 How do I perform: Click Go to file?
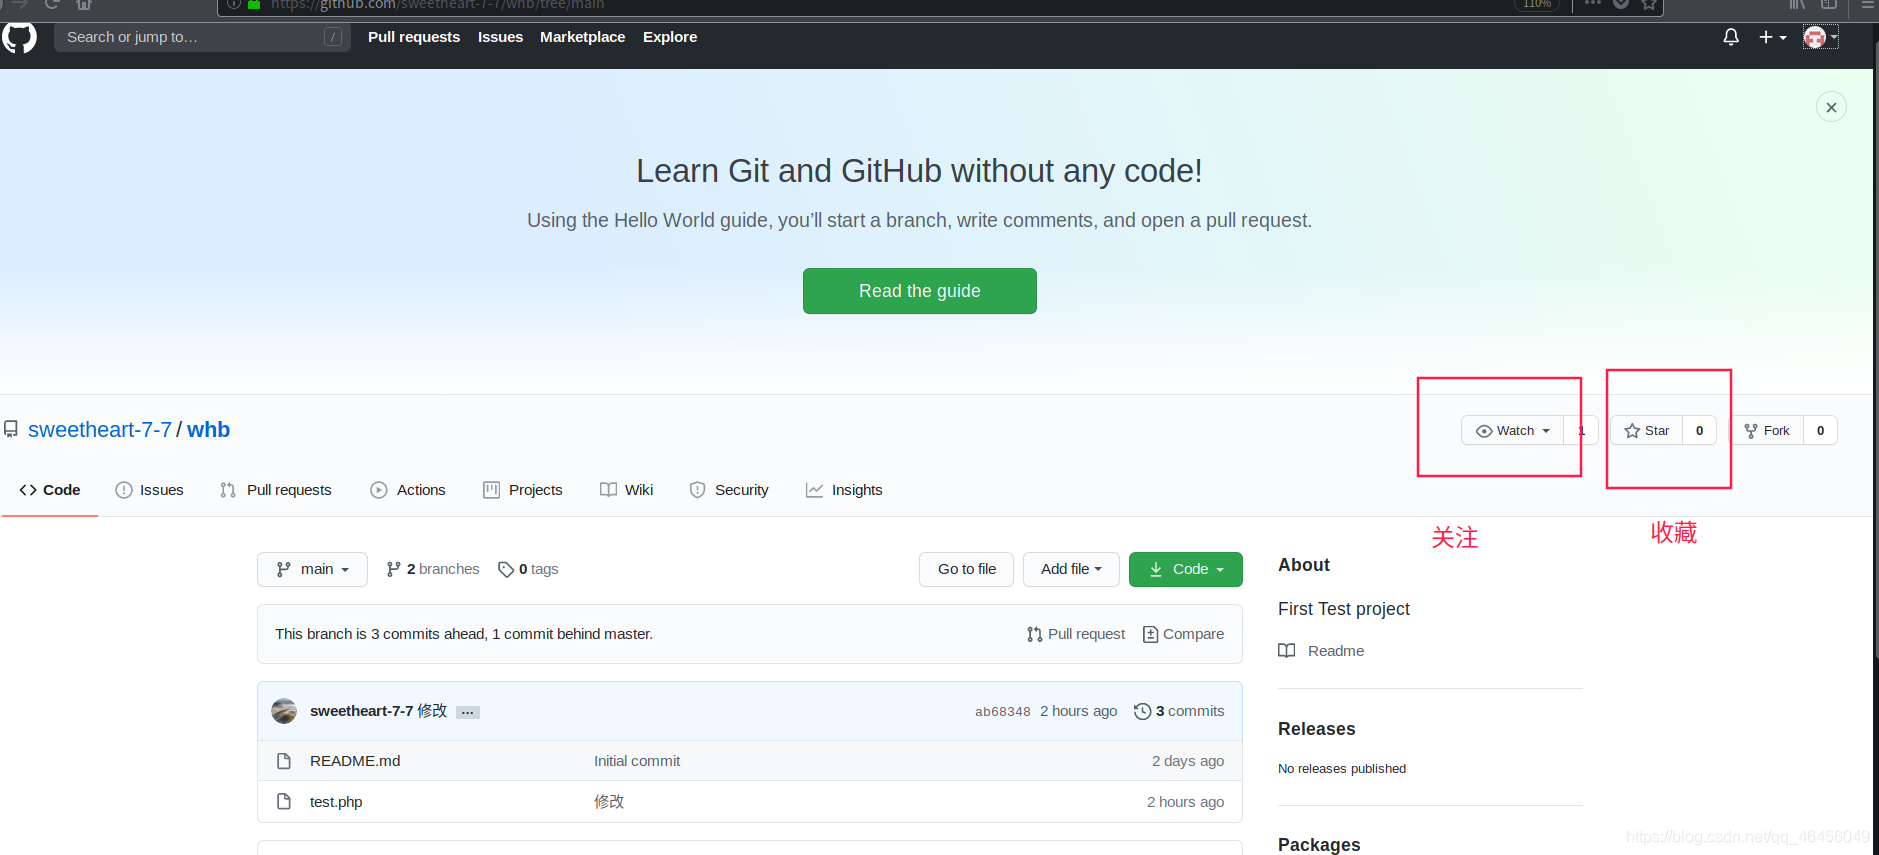click(x=966, y=569)
